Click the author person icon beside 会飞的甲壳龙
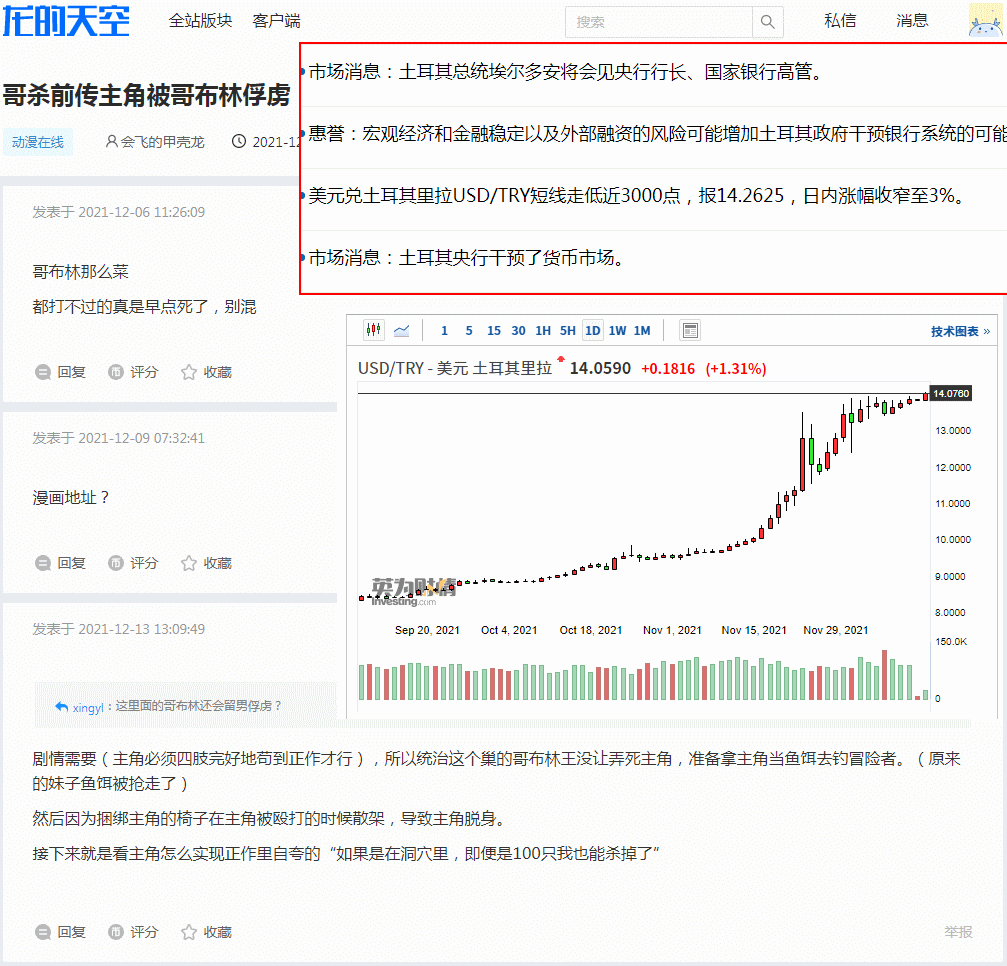 coord(112,141)
